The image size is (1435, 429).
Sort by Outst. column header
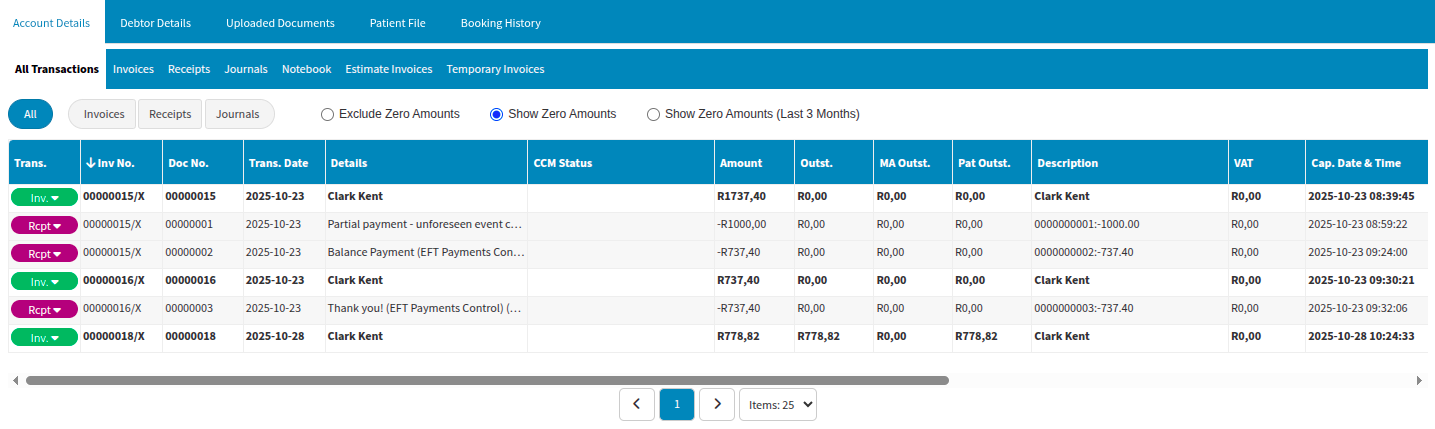click(x=834, y=162)
